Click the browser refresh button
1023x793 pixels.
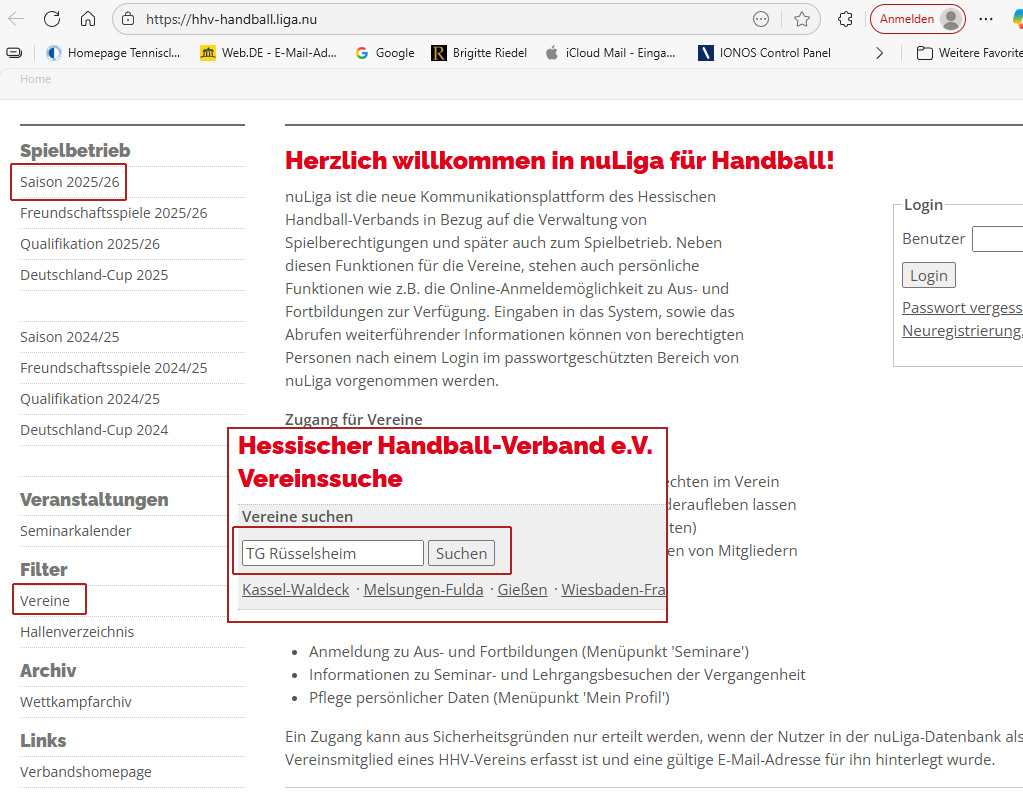pyautogui.click(x=52, y=19)
